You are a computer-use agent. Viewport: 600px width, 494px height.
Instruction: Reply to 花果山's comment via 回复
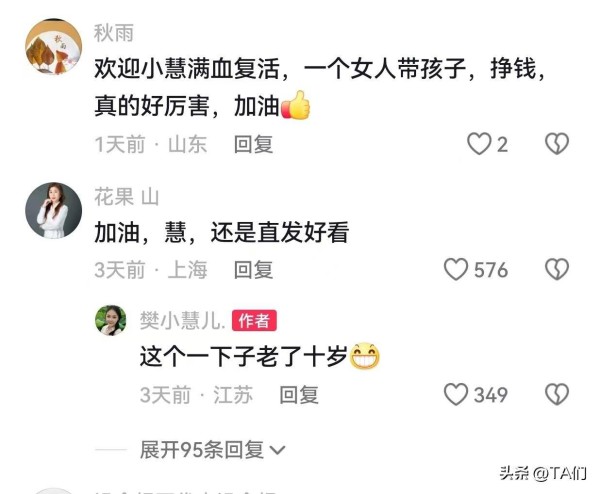click(x=253, y=270)
